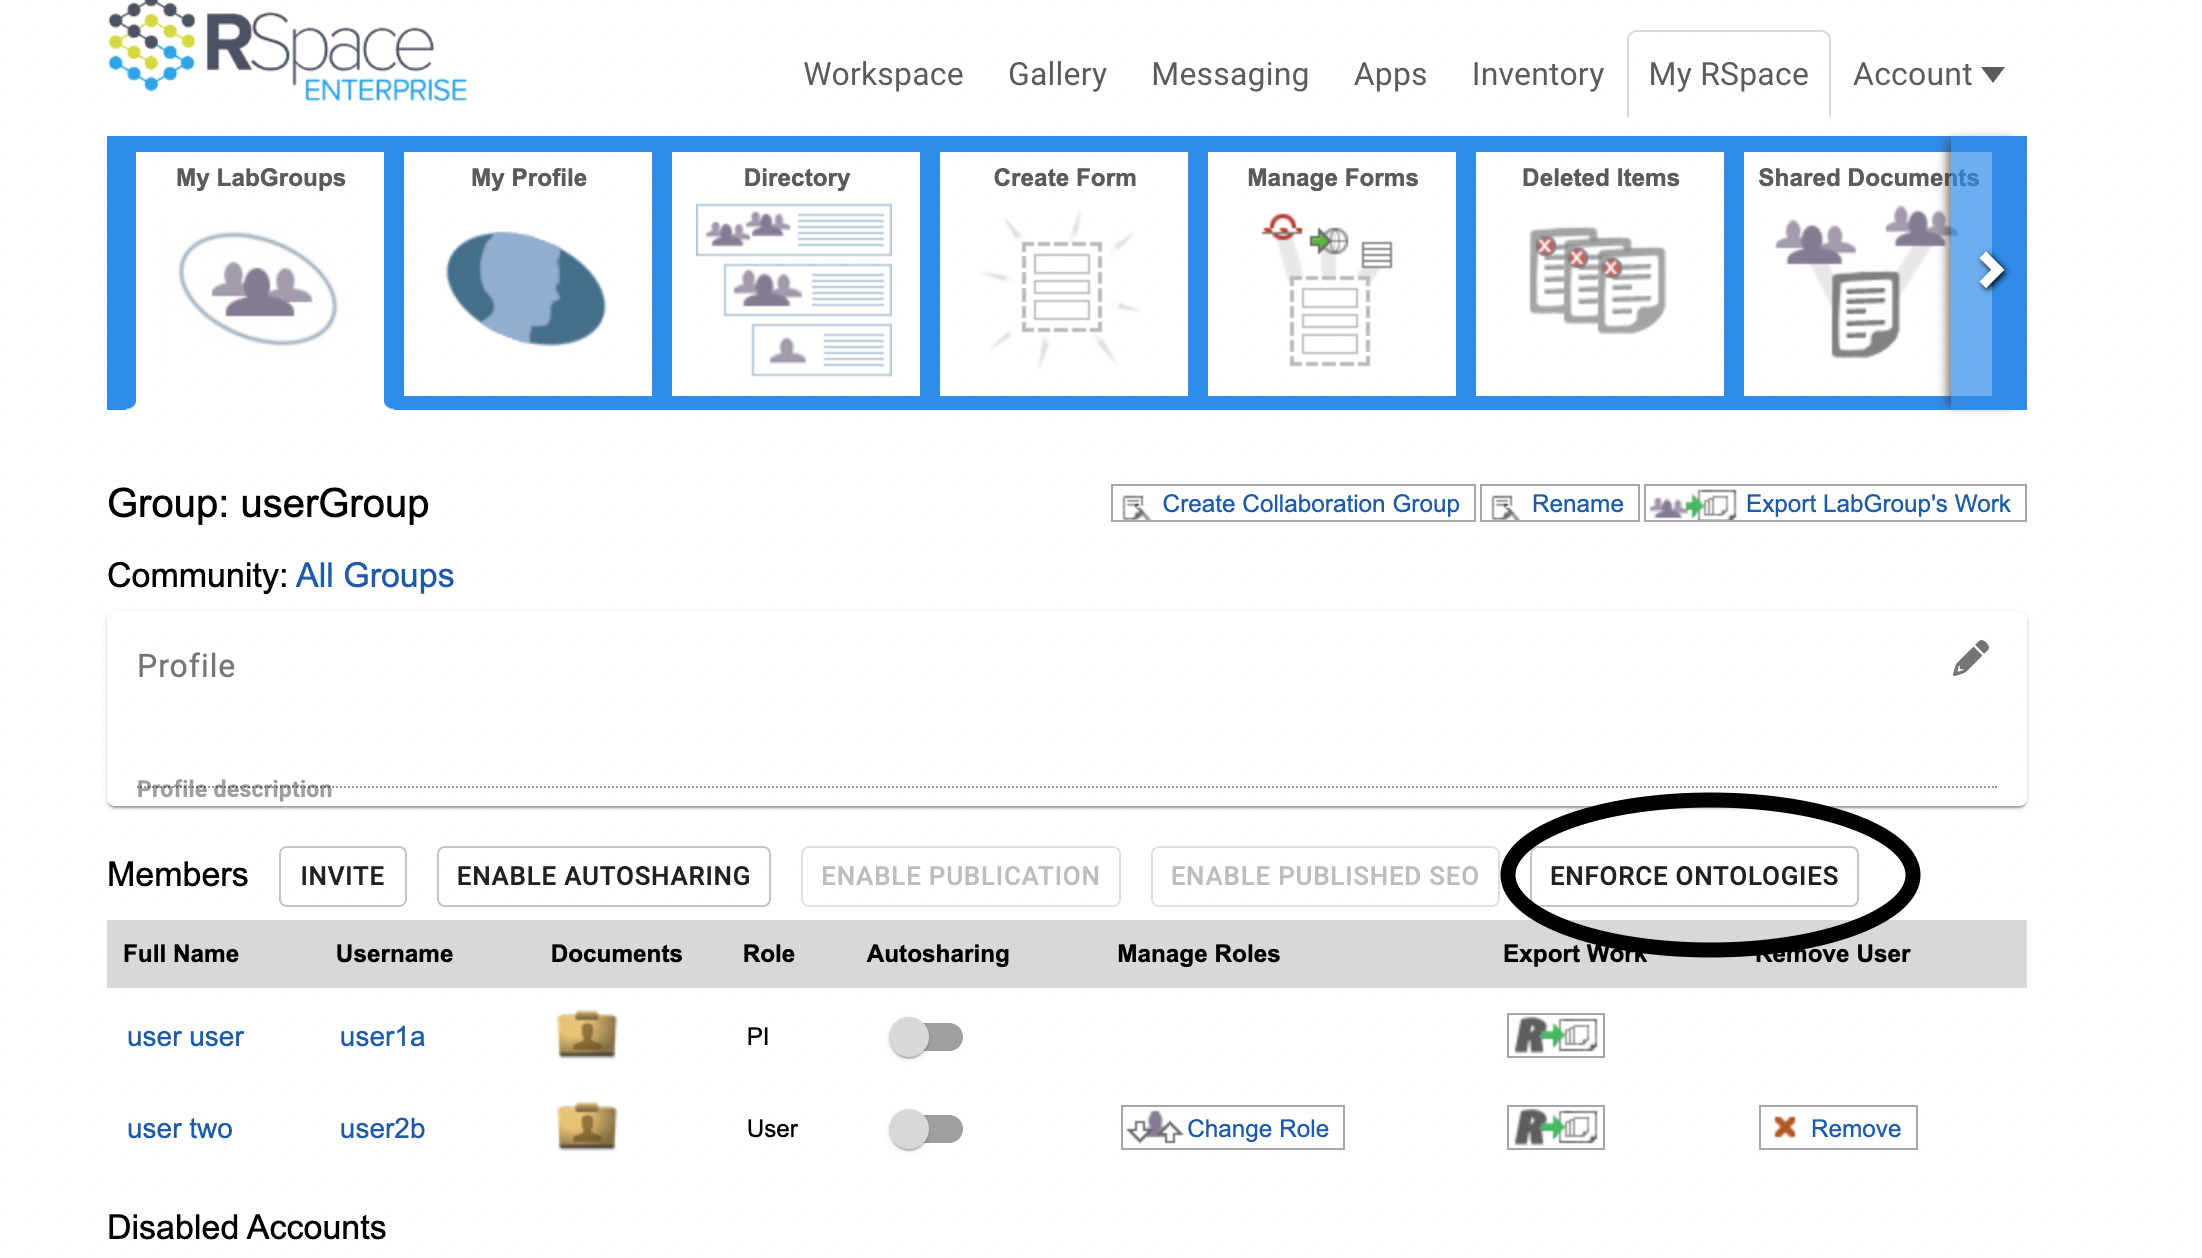Open user1a's documents folder icon
This screenshot has height=1258, width=2202.
[587, 1034]
